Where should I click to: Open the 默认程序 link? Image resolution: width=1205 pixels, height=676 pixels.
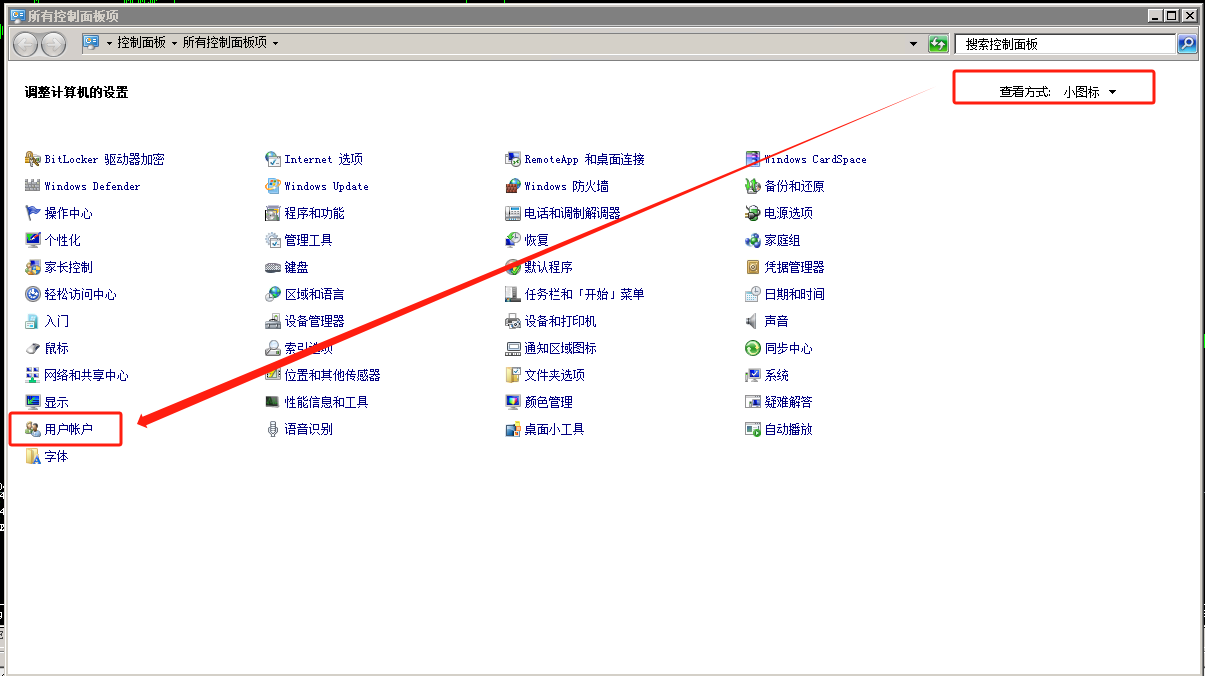click(x=548, y=267)
